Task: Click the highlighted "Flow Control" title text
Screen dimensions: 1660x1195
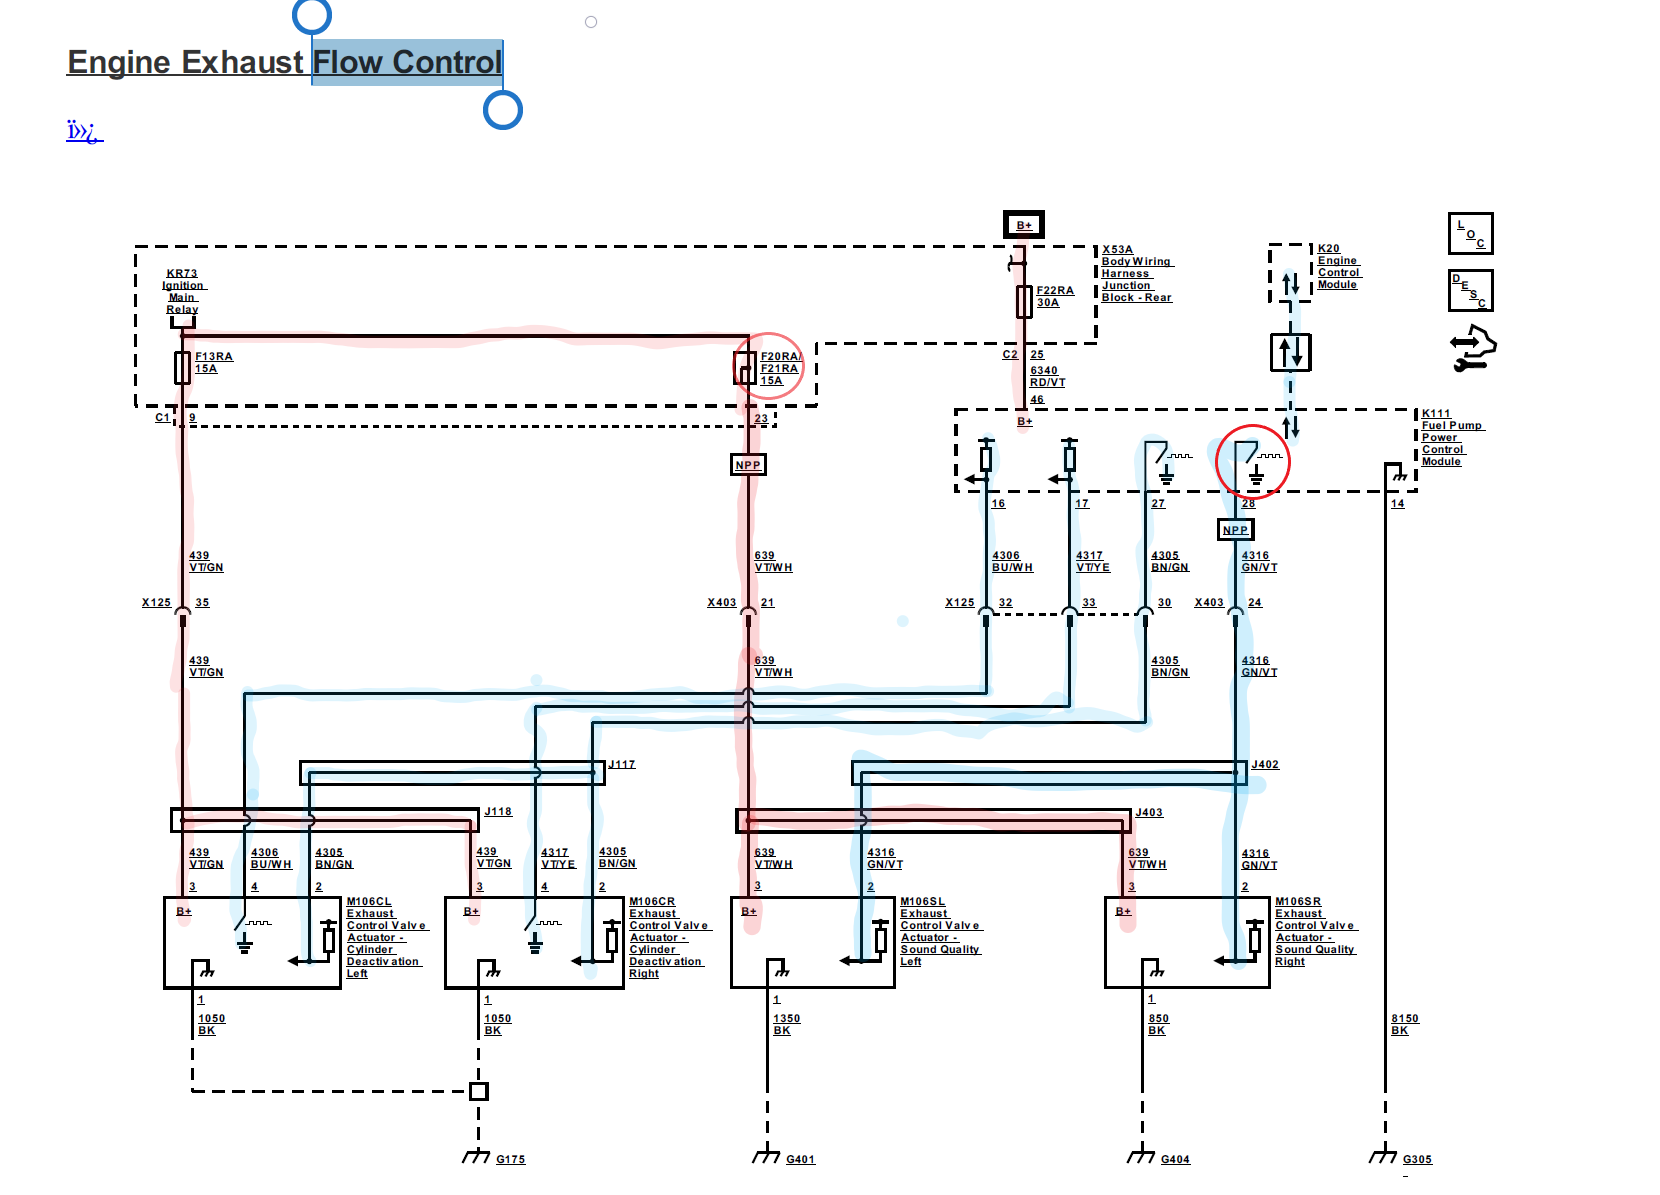Action: (406, 62)
